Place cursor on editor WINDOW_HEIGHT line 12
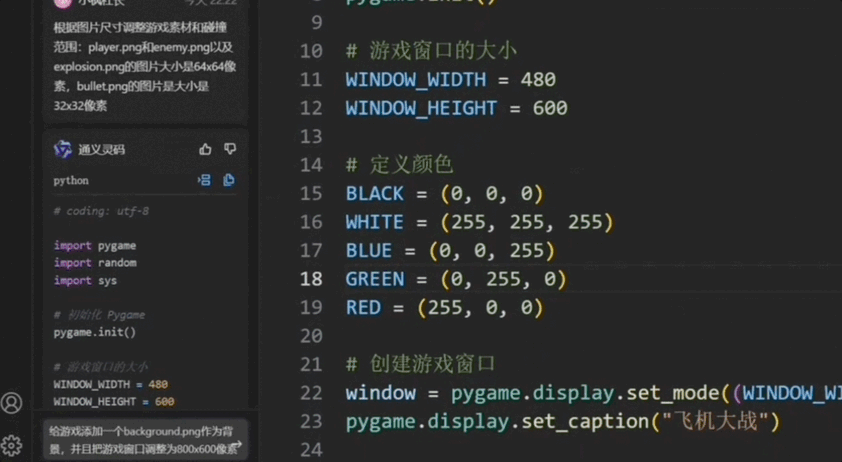The image size is (842, 462). tap(456, 108)
